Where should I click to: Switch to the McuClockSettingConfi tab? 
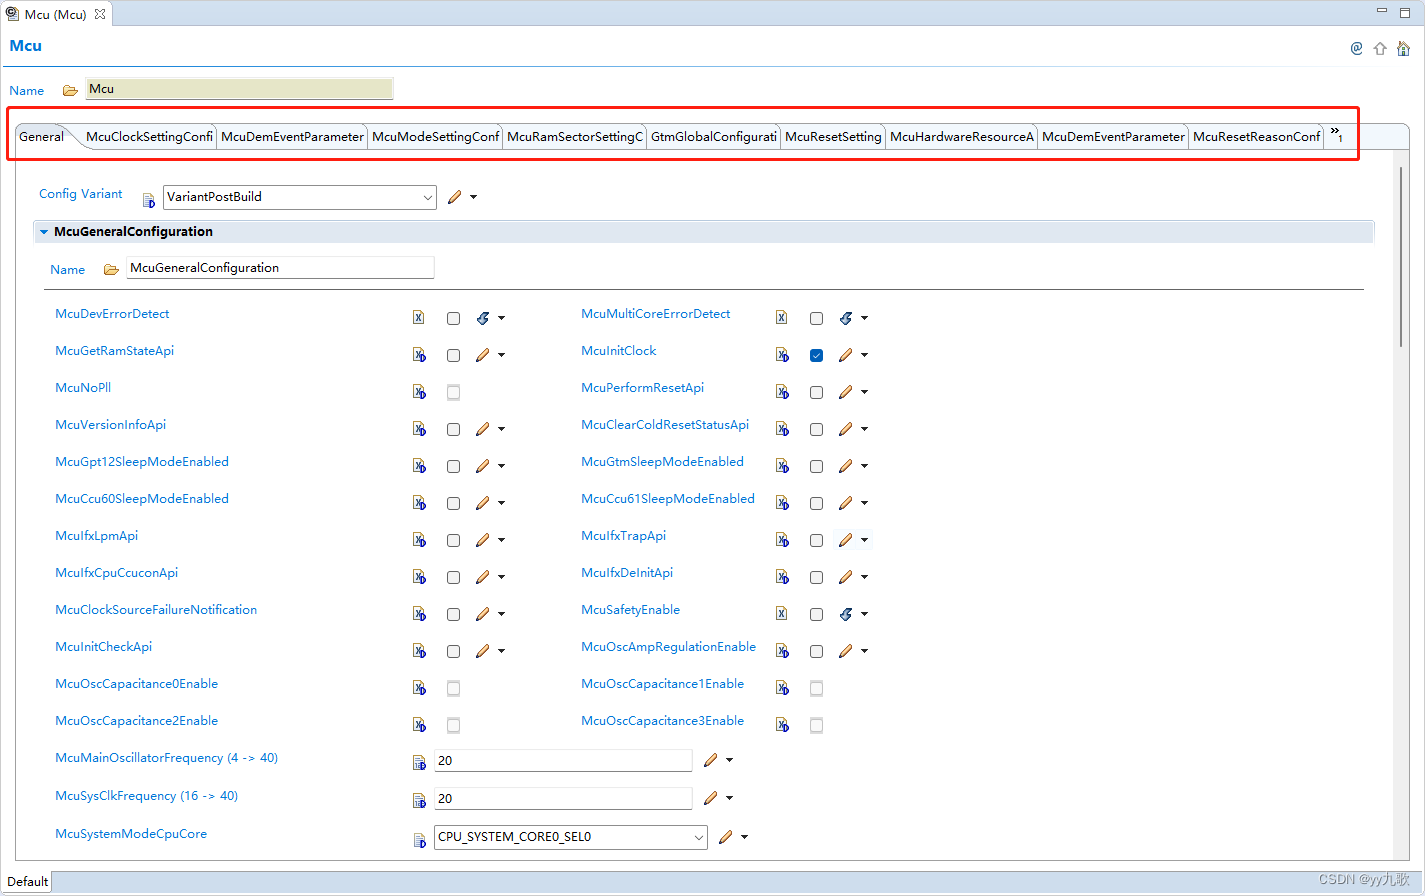(149, 137)
